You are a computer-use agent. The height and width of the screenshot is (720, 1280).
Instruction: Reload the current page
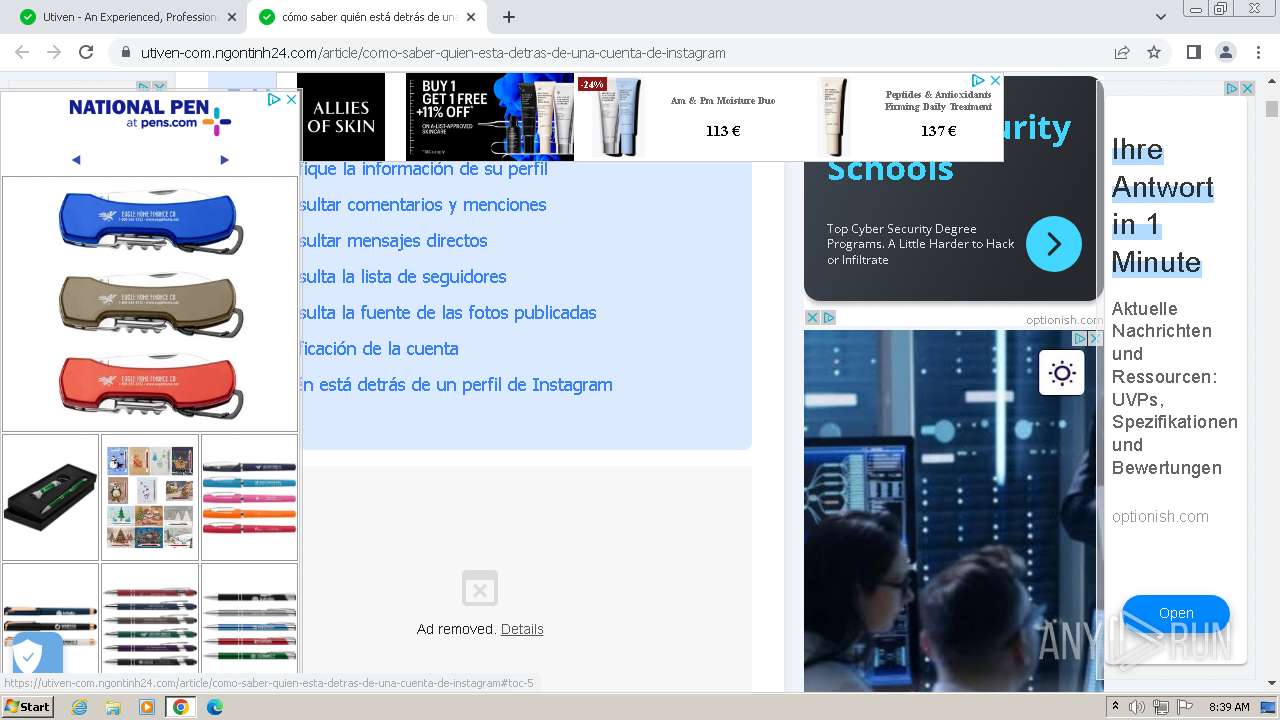(86, 52)
